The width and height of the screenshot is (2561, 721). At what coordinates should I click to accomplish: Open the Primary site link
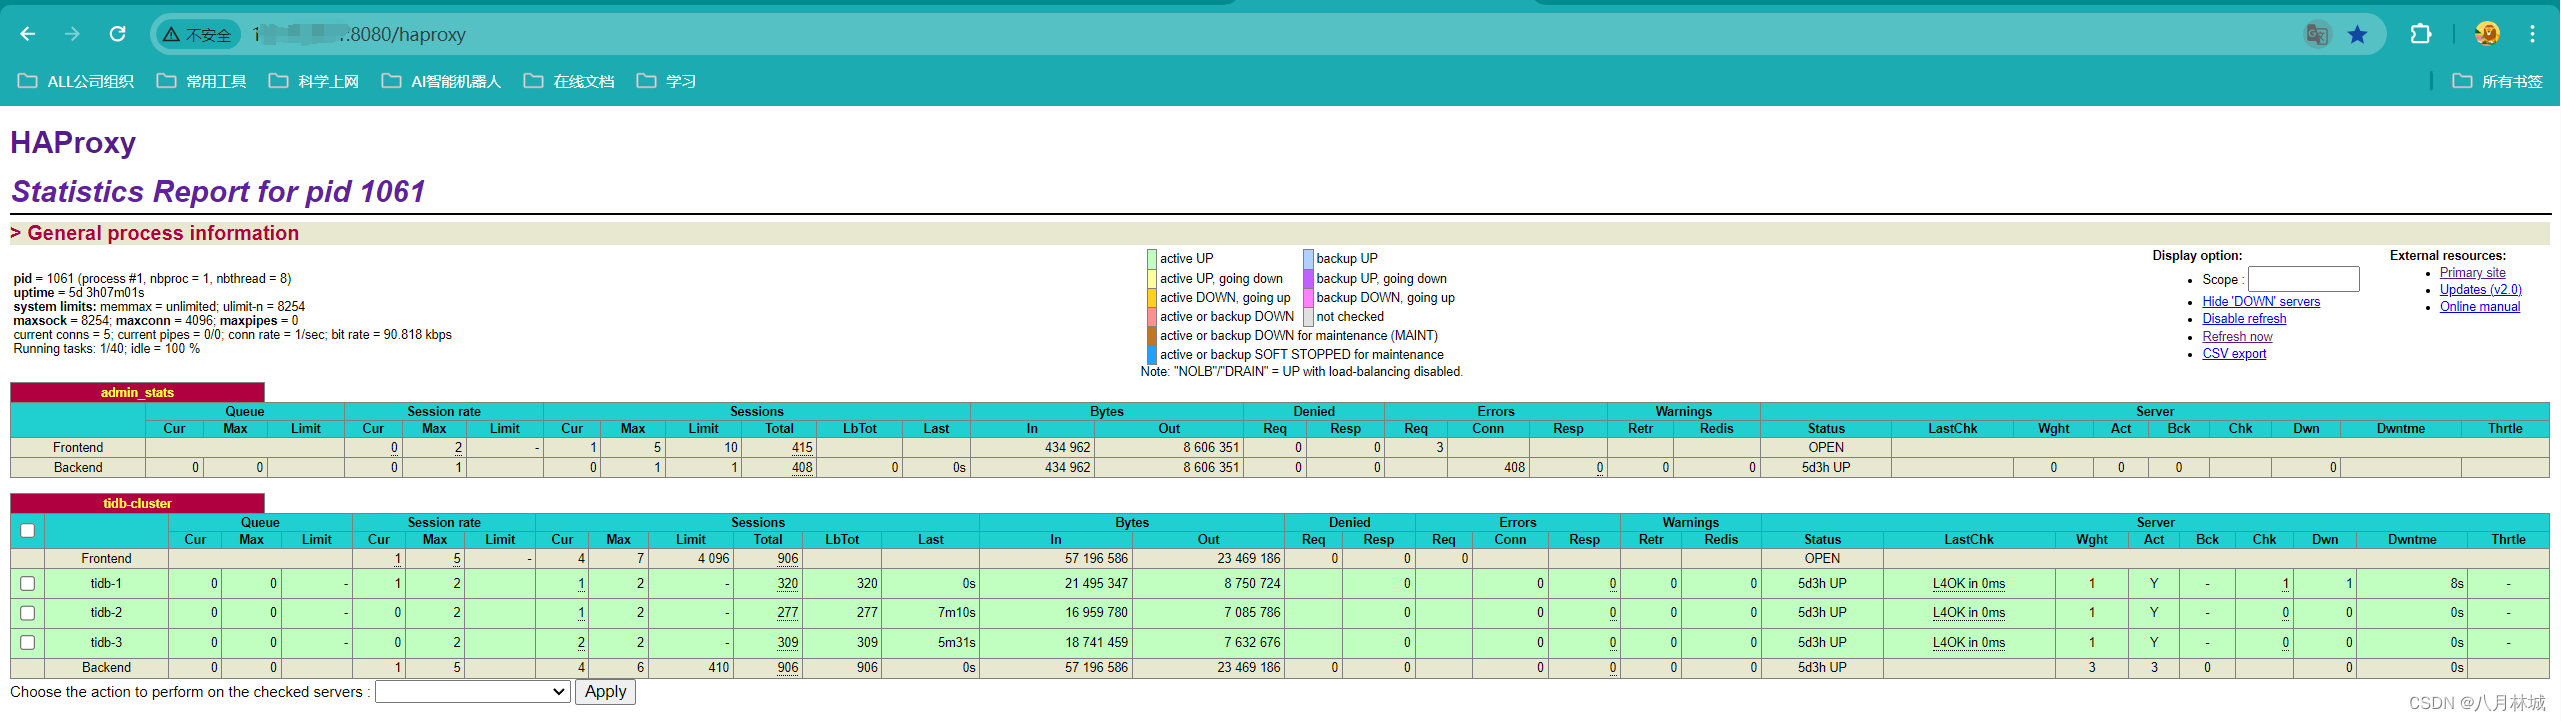tap(2472, 272)
